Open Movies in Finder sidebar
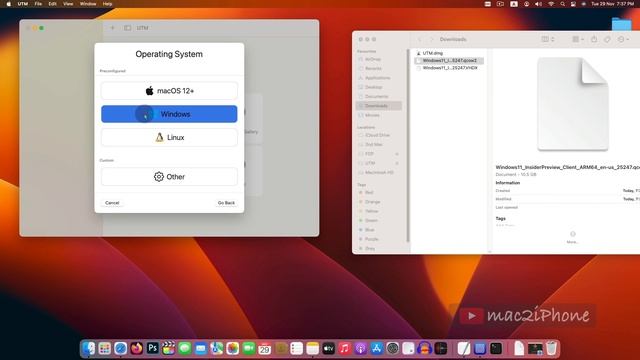This screenshot has height=360, width=640. click(x=372, y=116)
